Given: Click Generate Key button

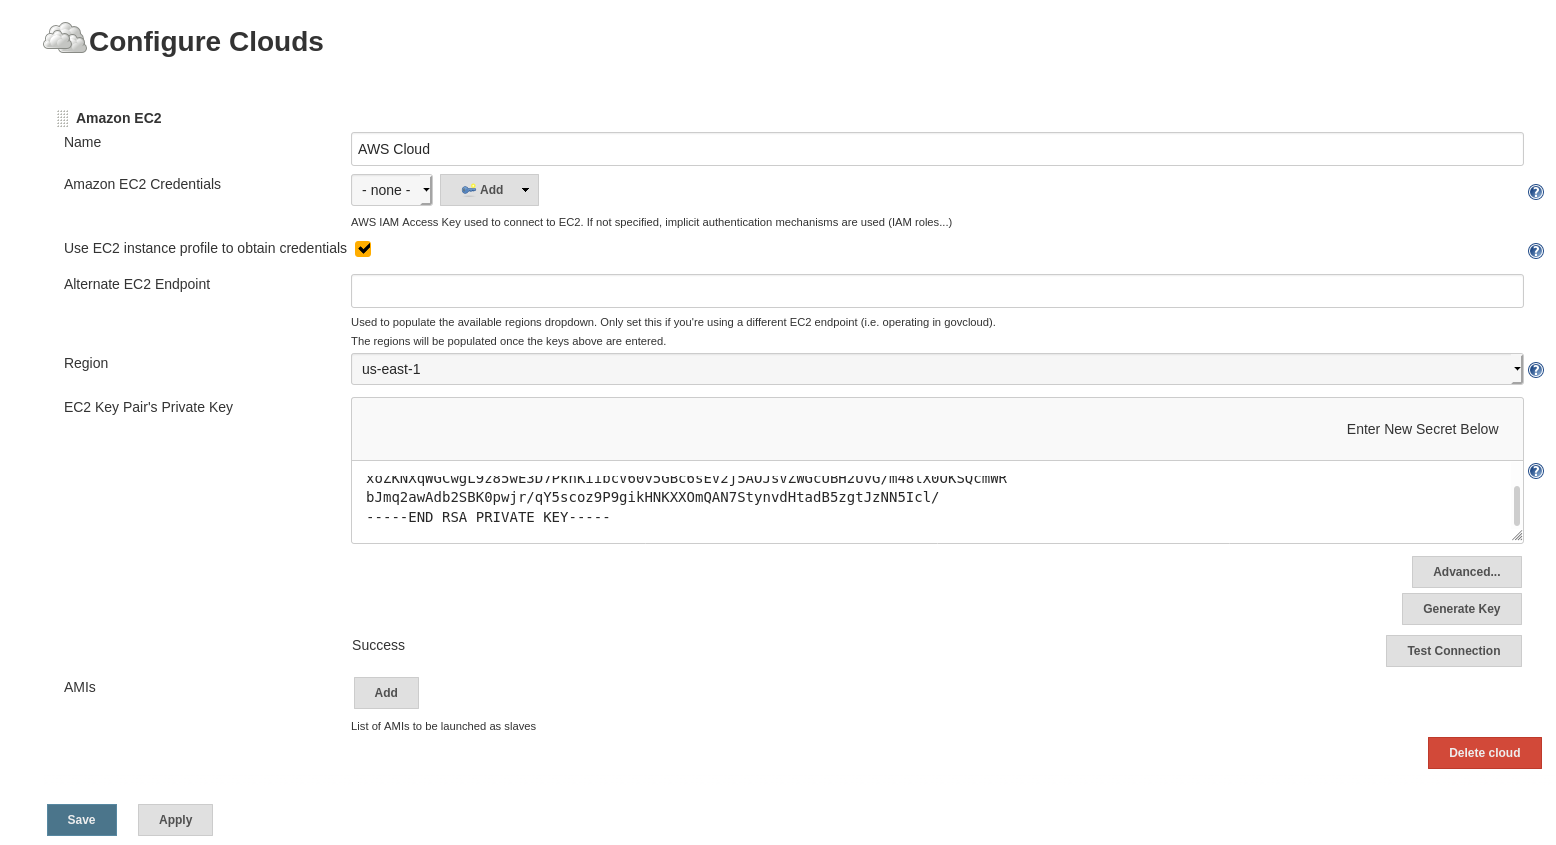Looking at the screenshot, I should [1461, 609].
